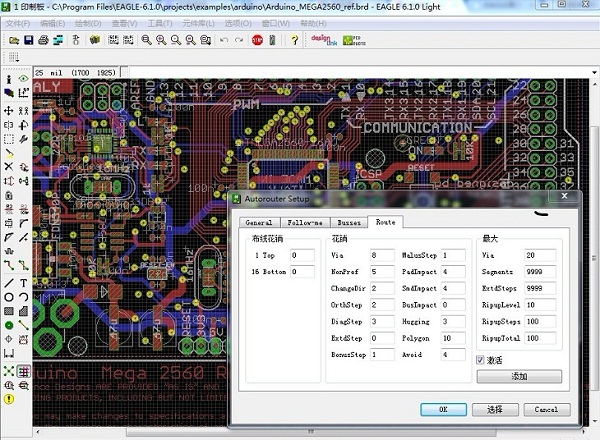Click the 选择 button
Viewport: 600px width, 440px height.
click(x=495, y=409)
